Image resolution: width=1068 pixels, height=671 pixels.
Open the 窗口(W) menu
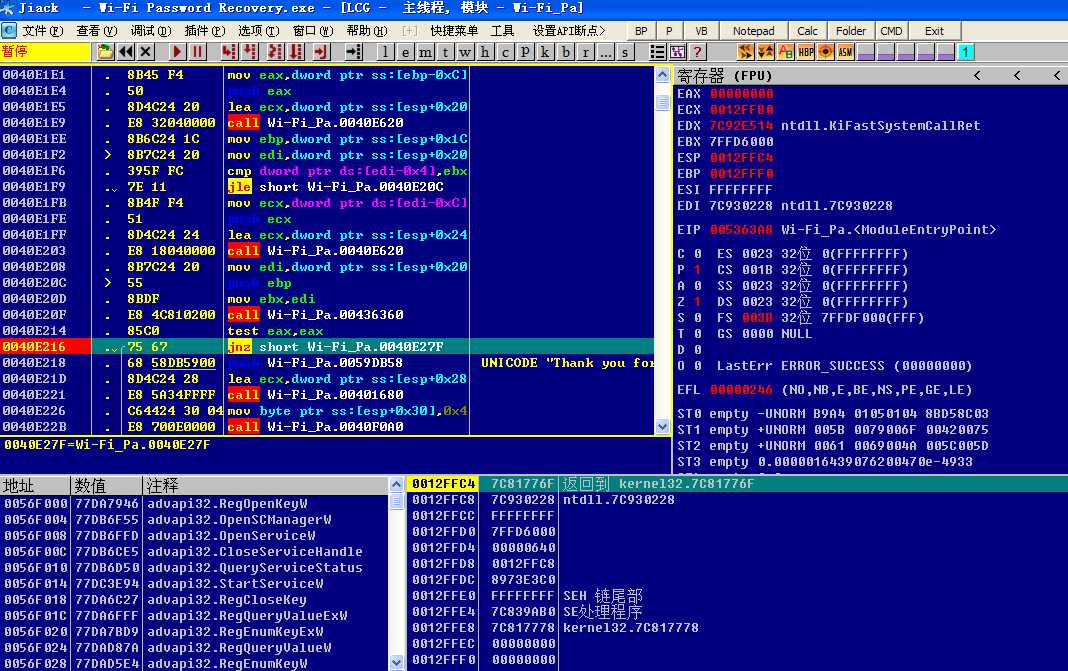click(x=313, y=31)
